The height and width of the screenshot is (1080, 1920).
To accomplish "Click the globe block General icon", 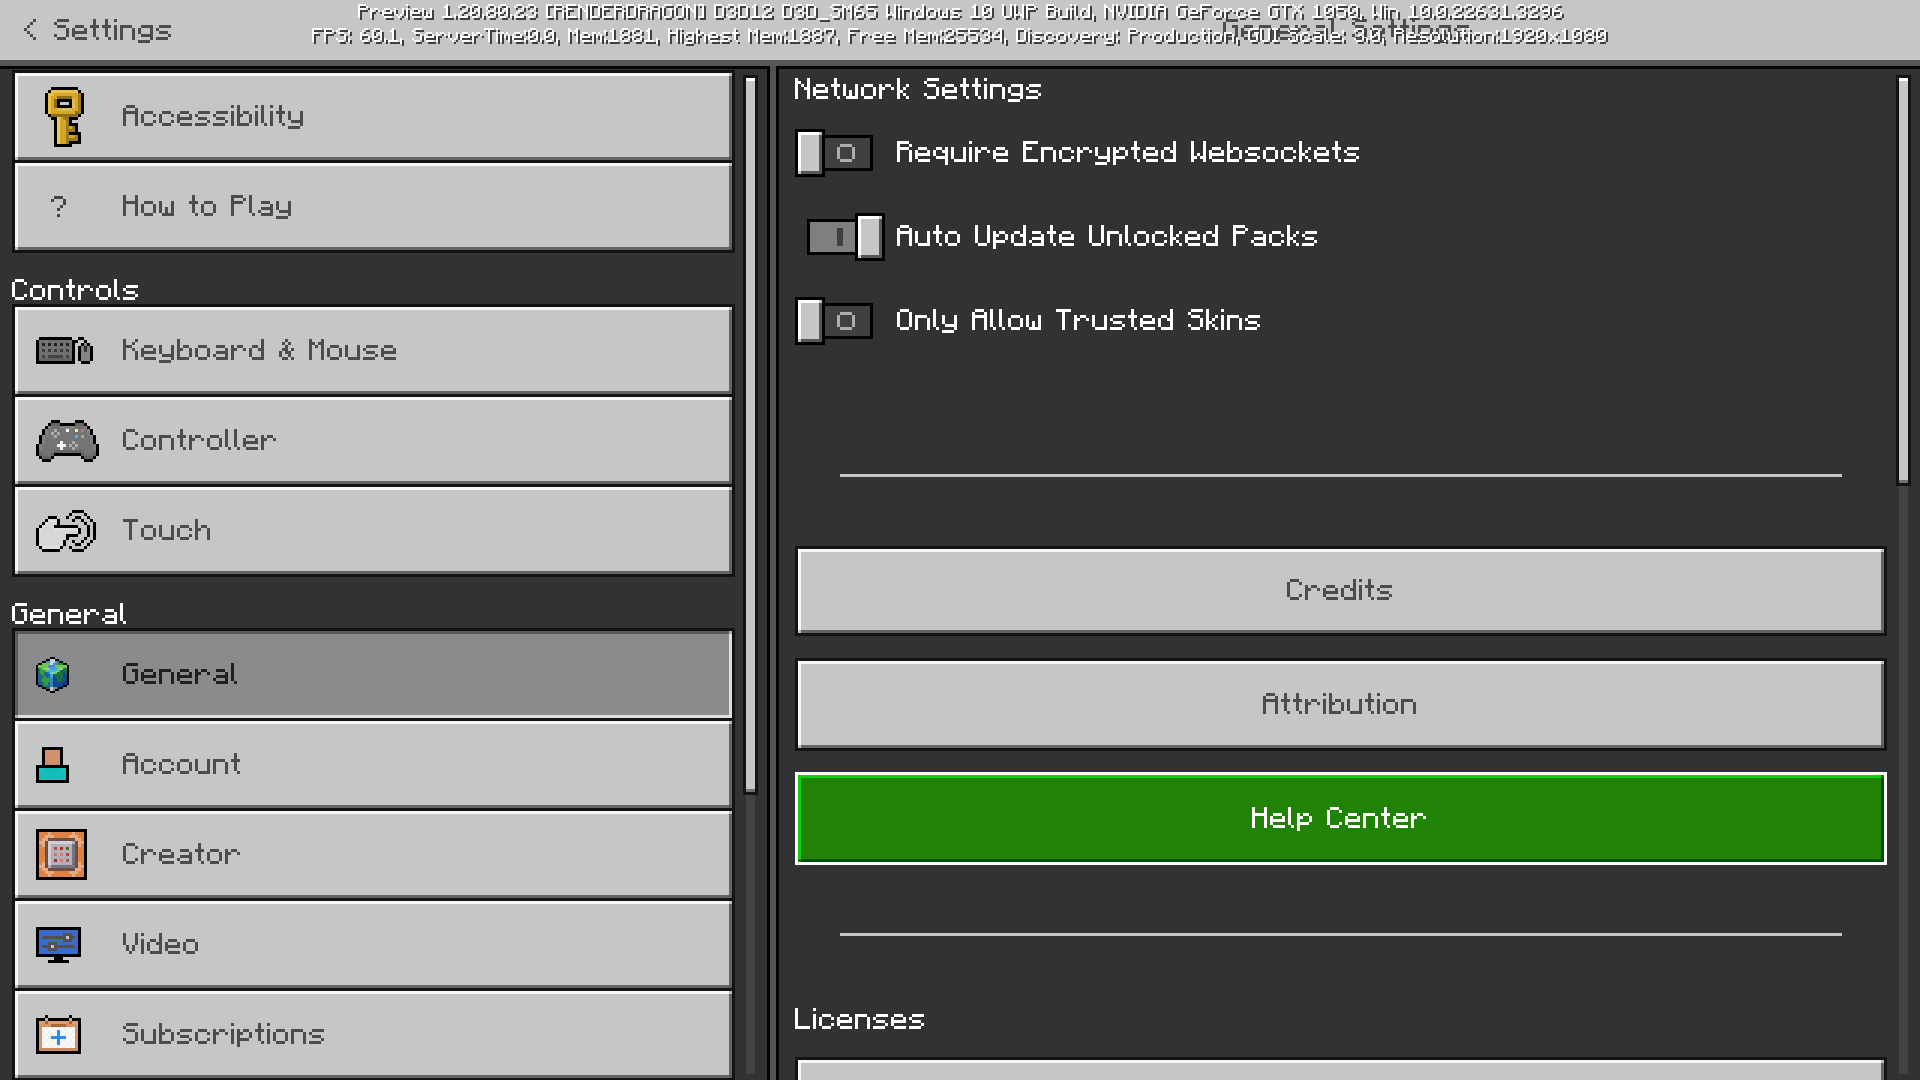I will click(53, 675).
